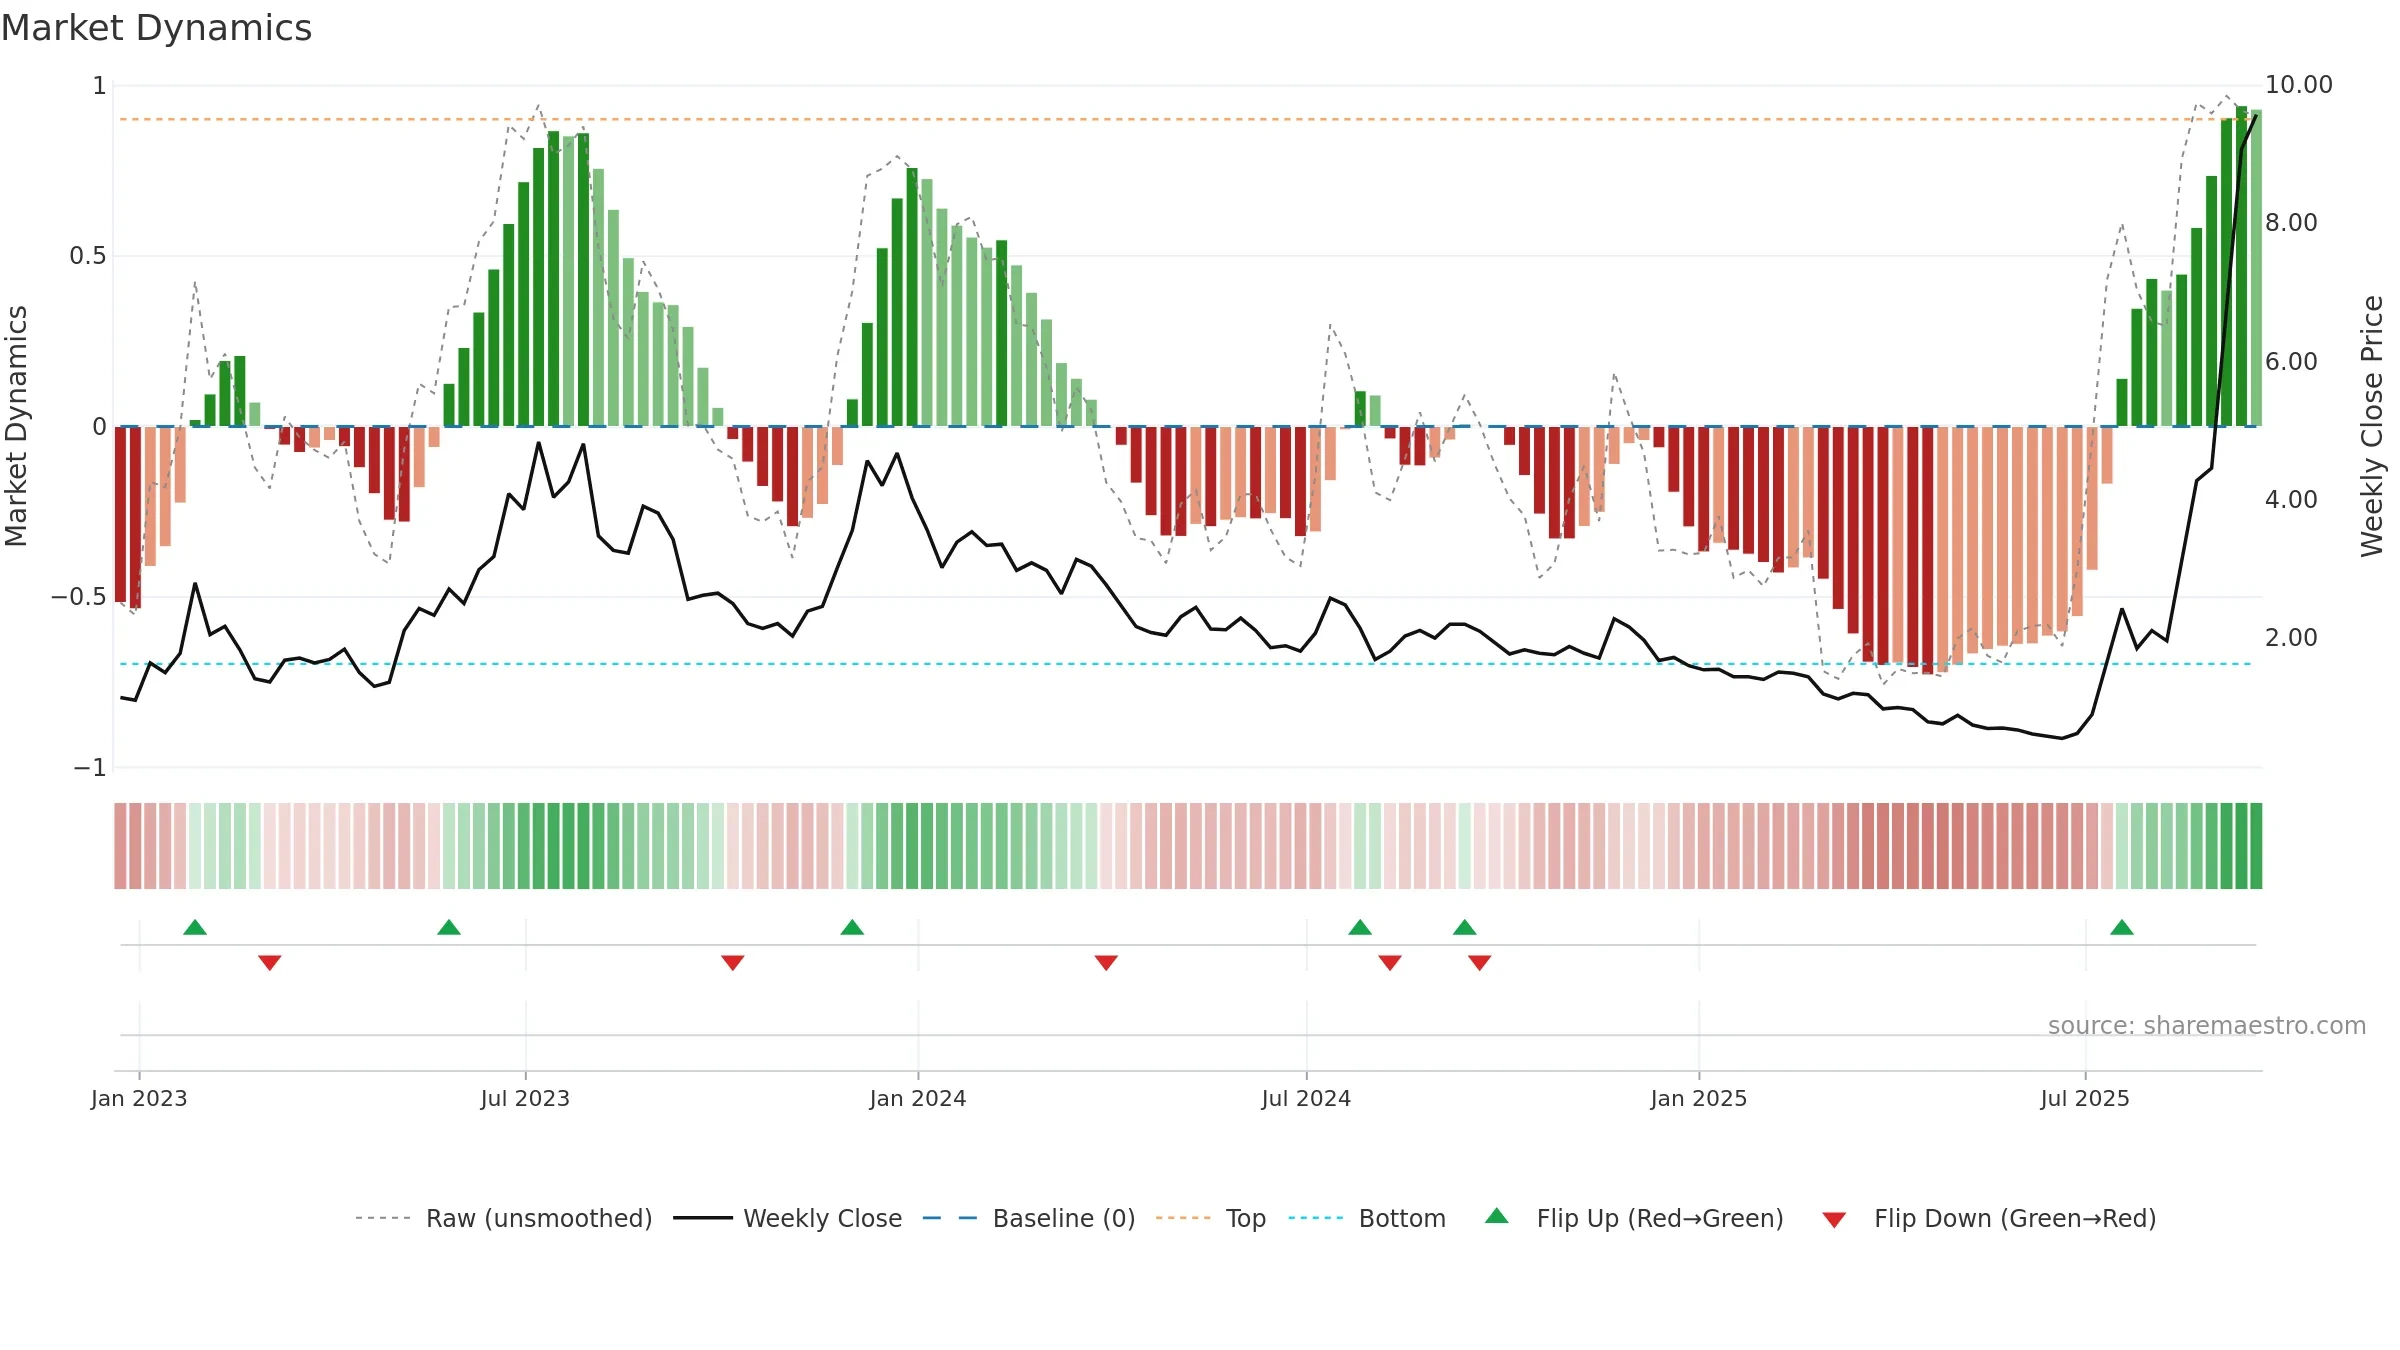
Task: Click the Jul 2023 x-axis label
Action: point(525,1098)
